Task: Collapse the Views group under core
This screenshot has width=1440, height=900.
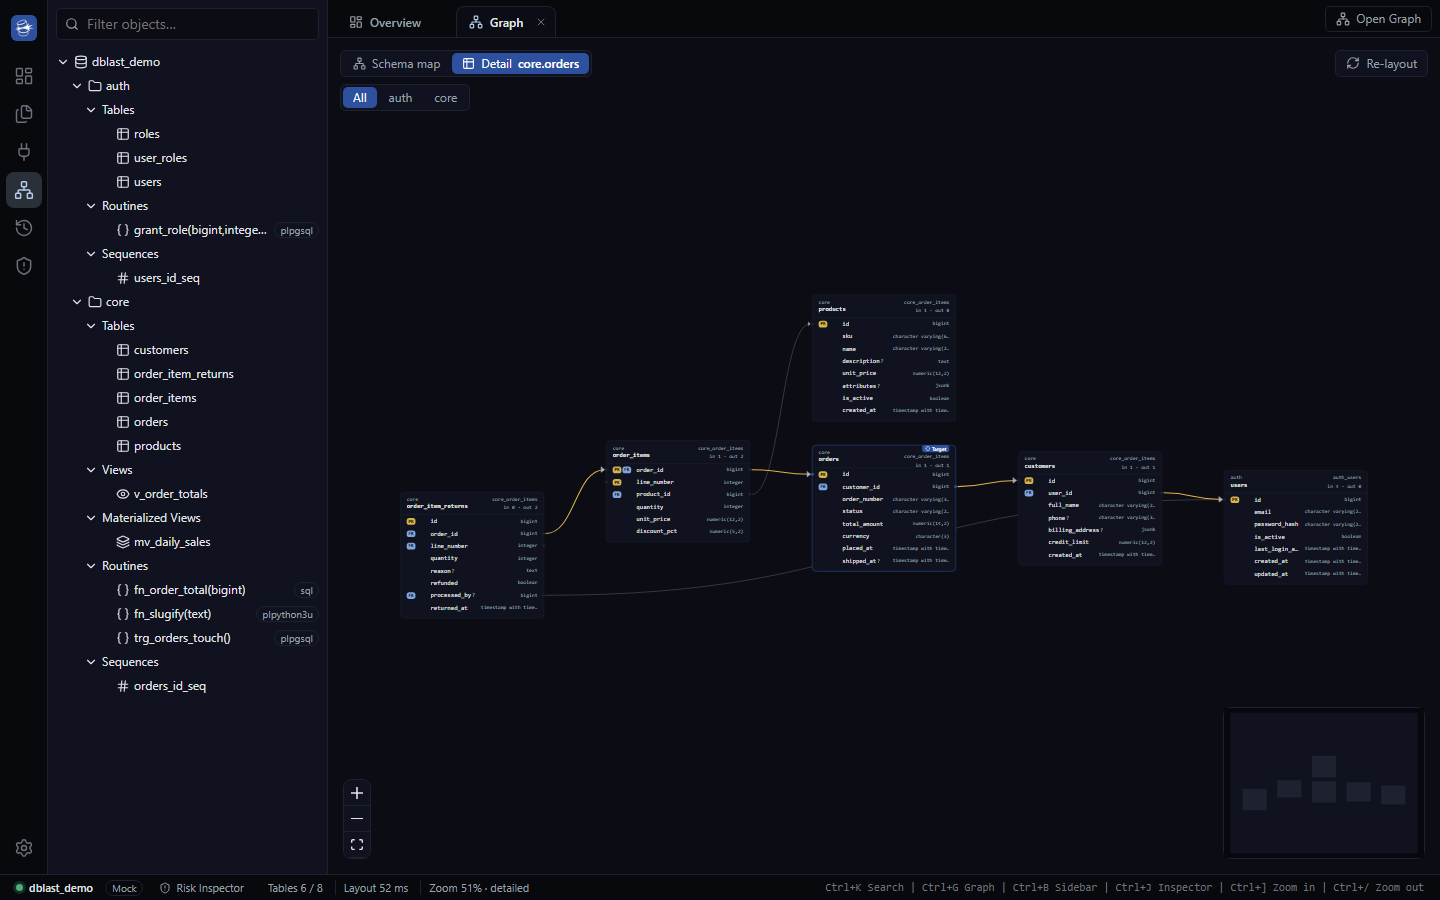Action: click(91, 470)
